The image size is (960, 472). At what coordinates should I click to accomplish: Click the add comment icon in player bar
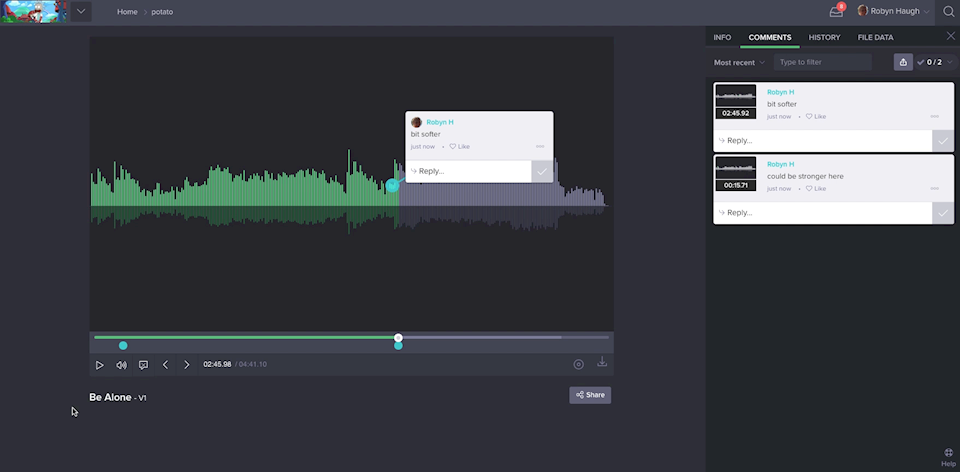click(143, 365)
